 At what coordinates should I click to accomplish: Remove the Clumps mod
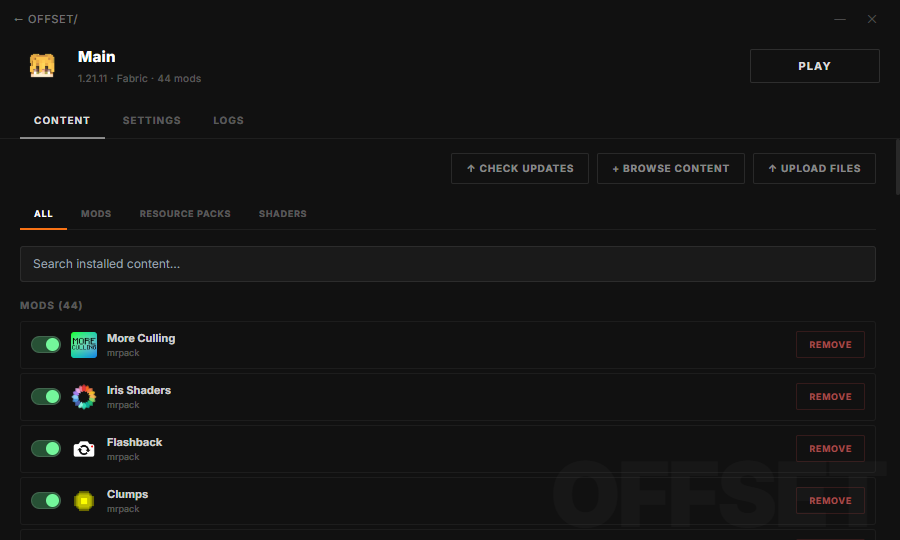(830, 500)
